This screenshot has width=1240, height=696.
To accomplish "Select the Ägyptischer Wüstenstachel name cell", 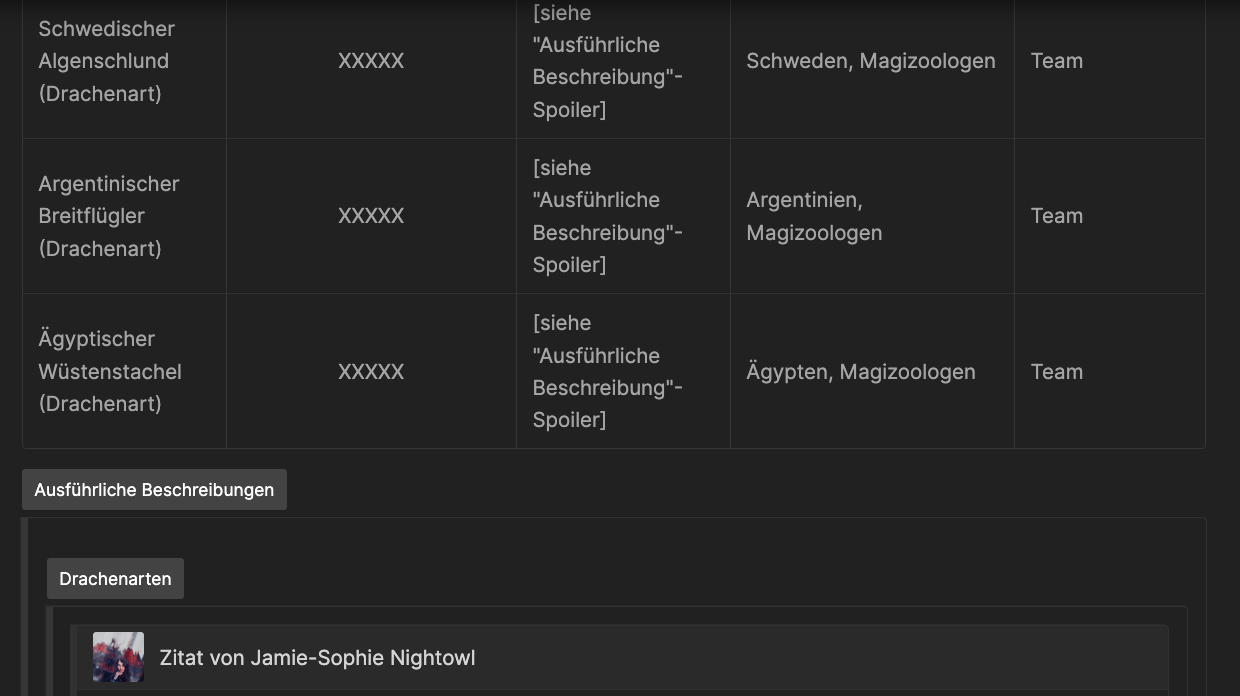I will tap(110, 371).
